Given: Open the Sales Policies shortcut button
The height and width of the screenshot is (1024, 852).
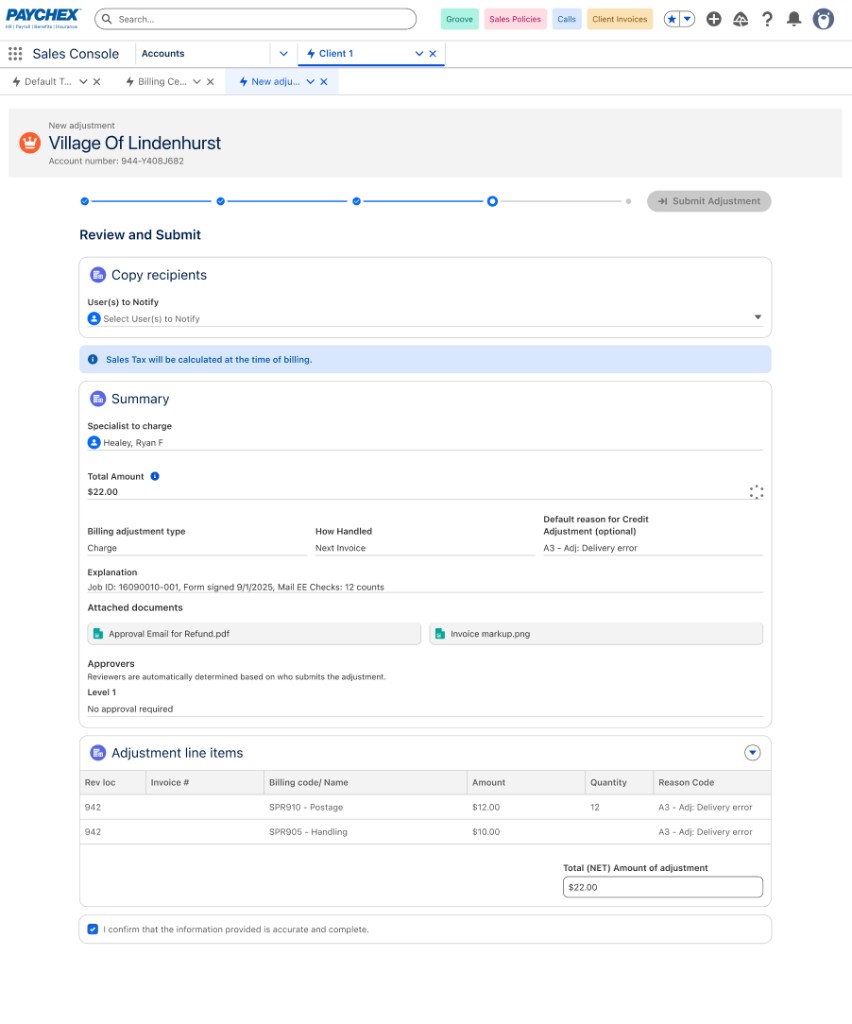Looking at the screenshot, I should point(515,19).
